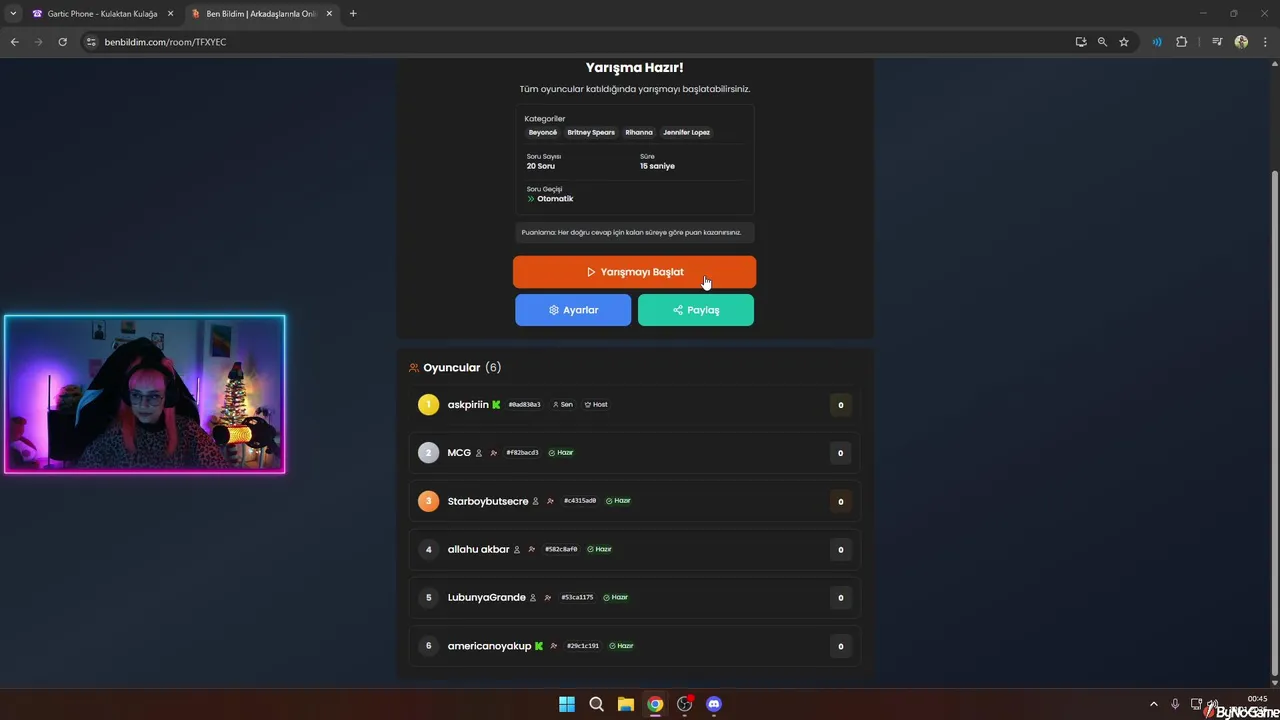Click the profile icon beside Starboybutsecre
Screen dimensions: 1280x720
point(536,501)
